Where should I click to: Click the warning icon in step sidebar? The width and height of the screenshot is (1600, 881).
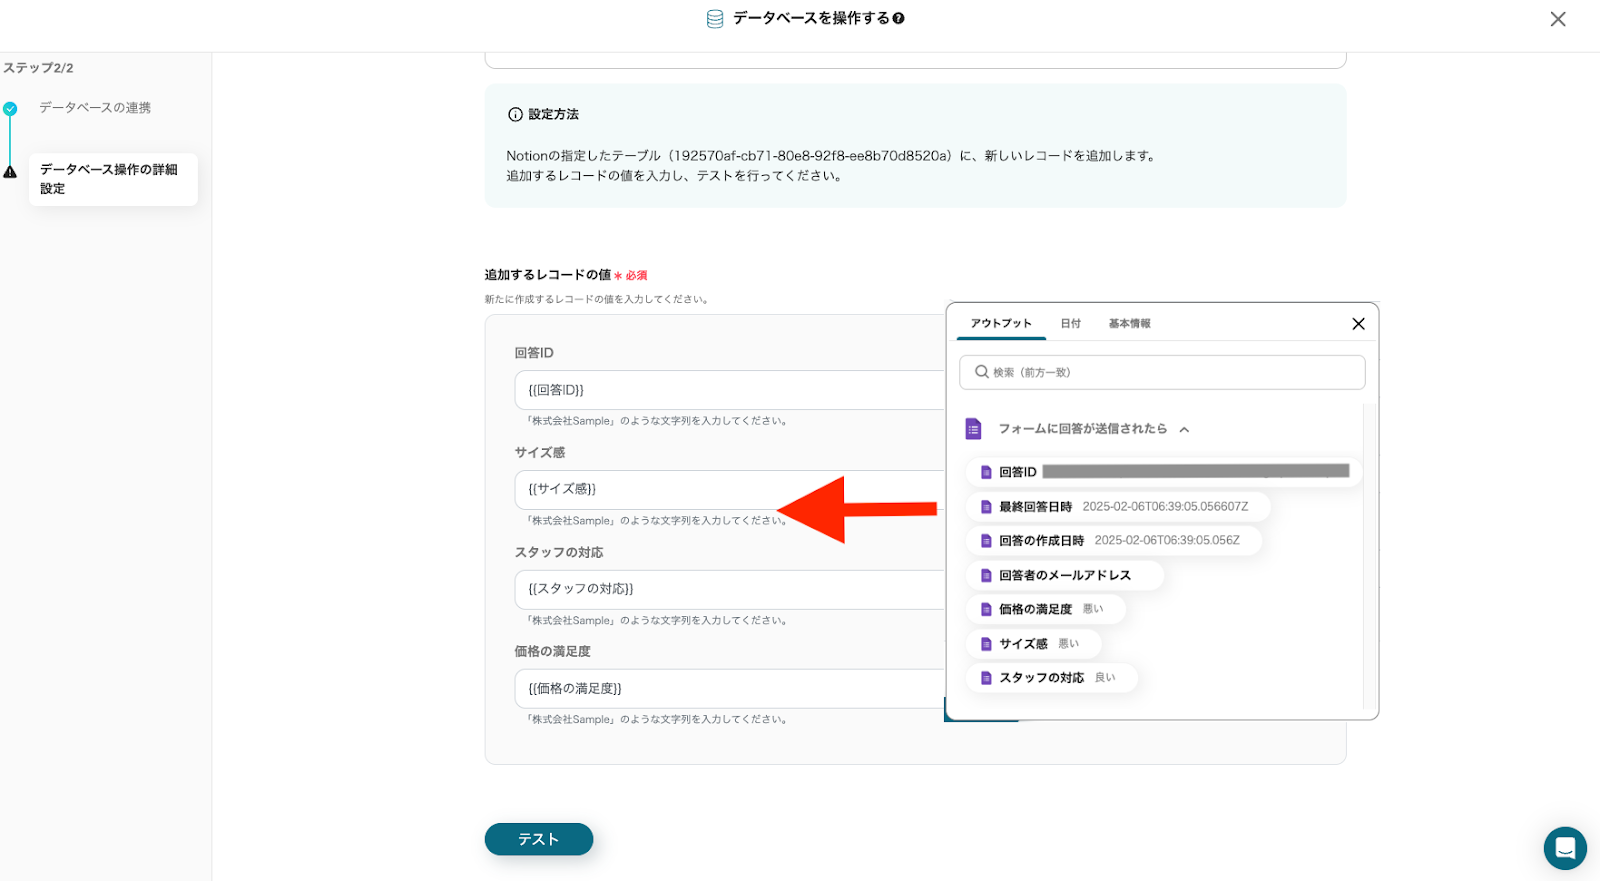(x=10, y=172)
